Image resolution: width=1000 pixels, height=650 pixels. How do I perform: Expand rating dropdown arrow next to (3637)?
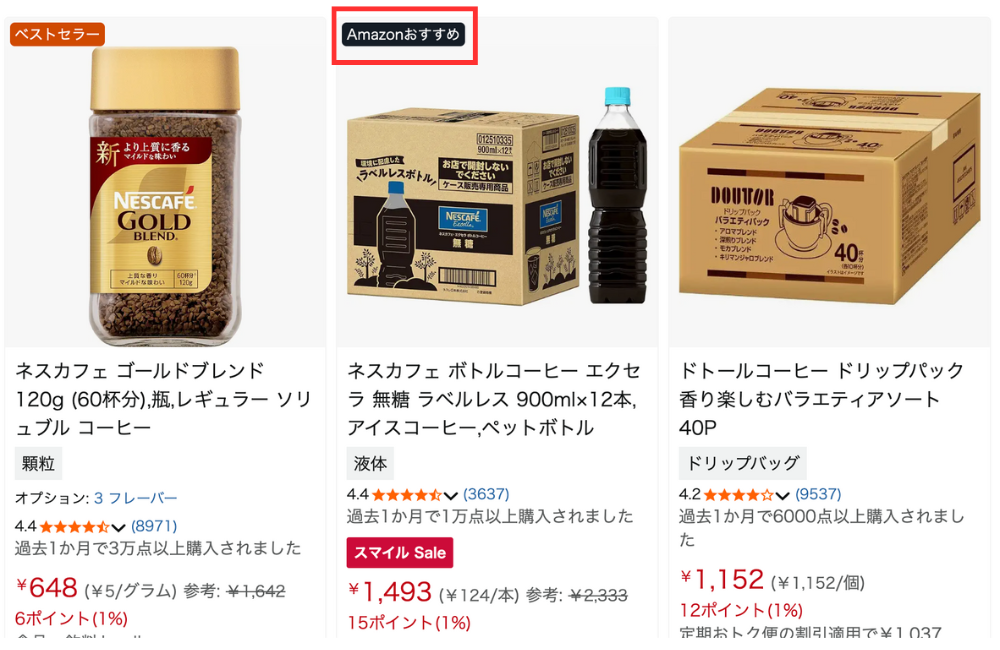pos(451,496)
